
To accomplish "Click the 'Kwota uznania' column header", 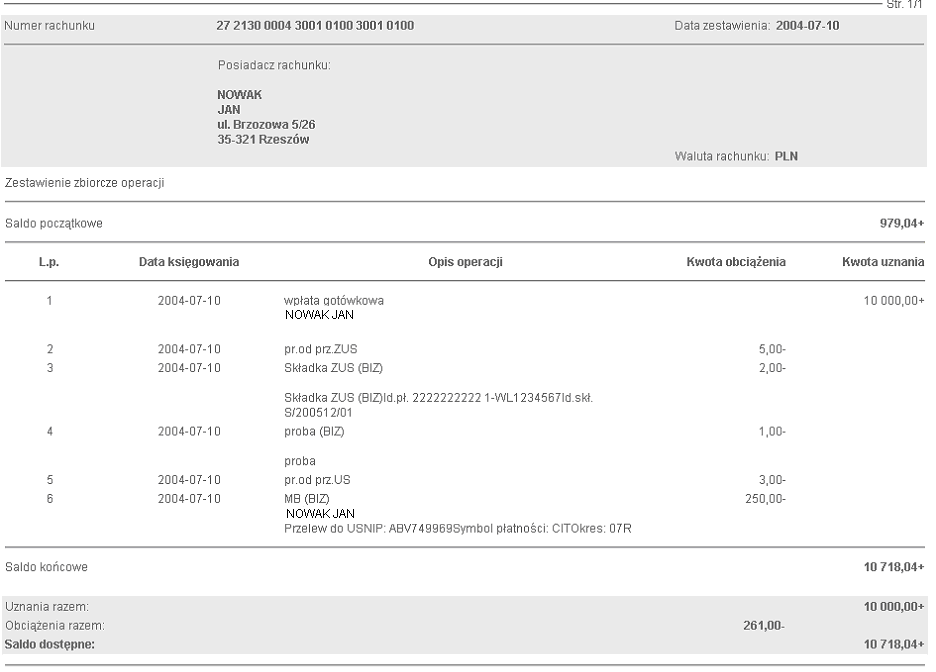I will click(883, 261).
